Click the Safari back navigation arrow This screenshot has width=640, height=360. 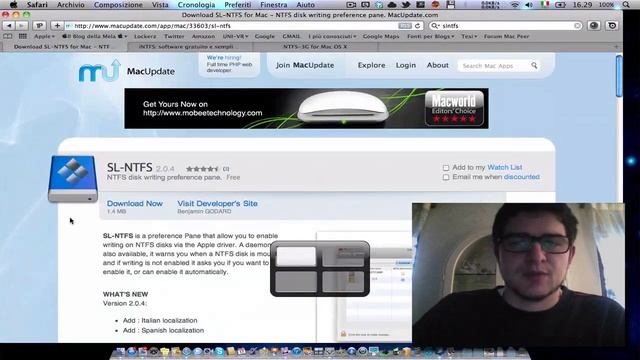(9, 26)
